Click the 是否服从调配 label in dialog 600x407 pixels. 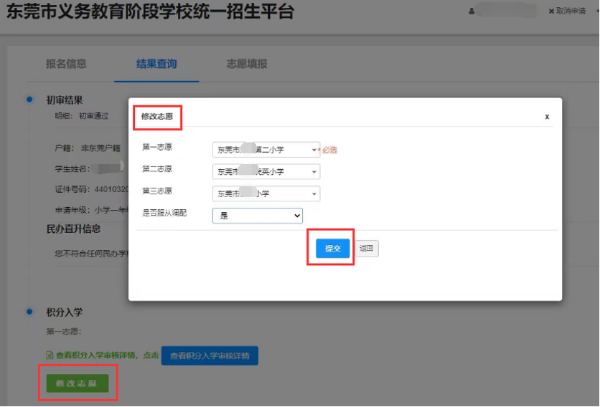click(165, 213)
